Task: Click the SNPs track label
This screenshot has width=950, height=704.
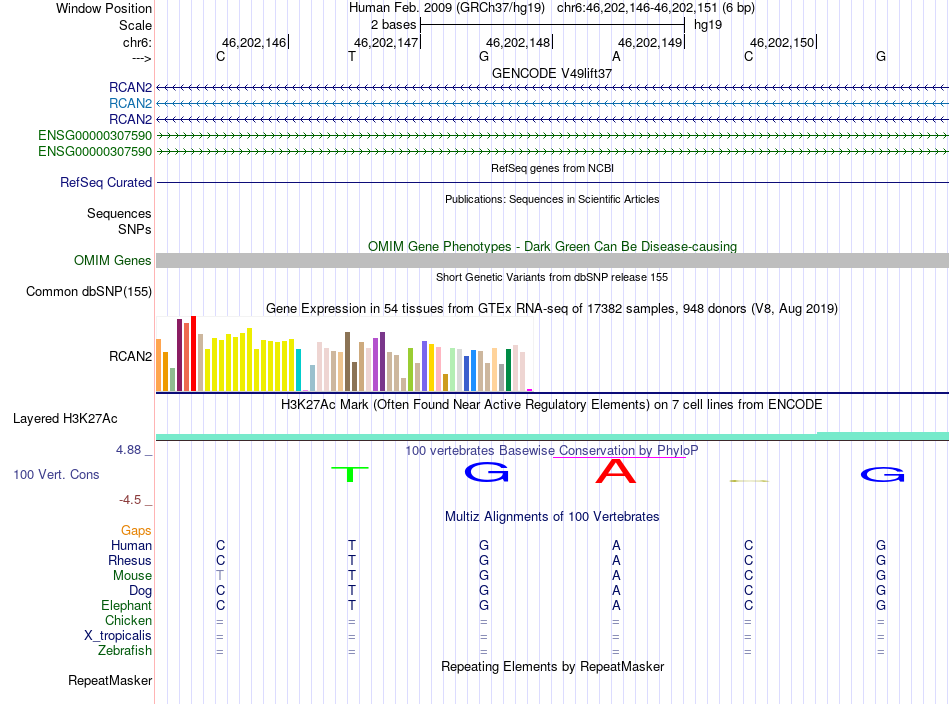Action: click(135, 229)
